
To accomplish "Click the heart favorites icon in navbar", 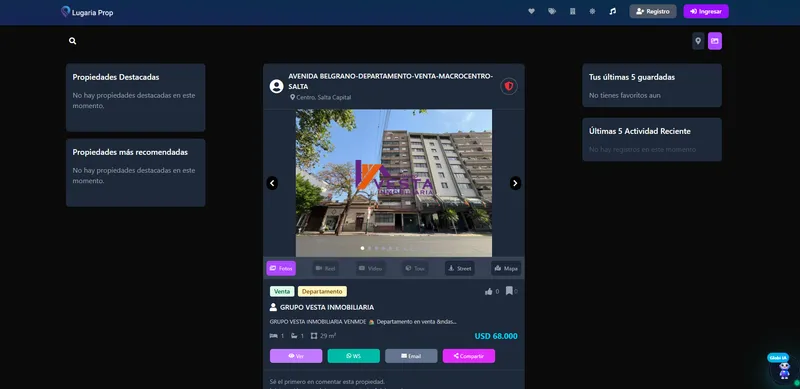I will (531, 11).
